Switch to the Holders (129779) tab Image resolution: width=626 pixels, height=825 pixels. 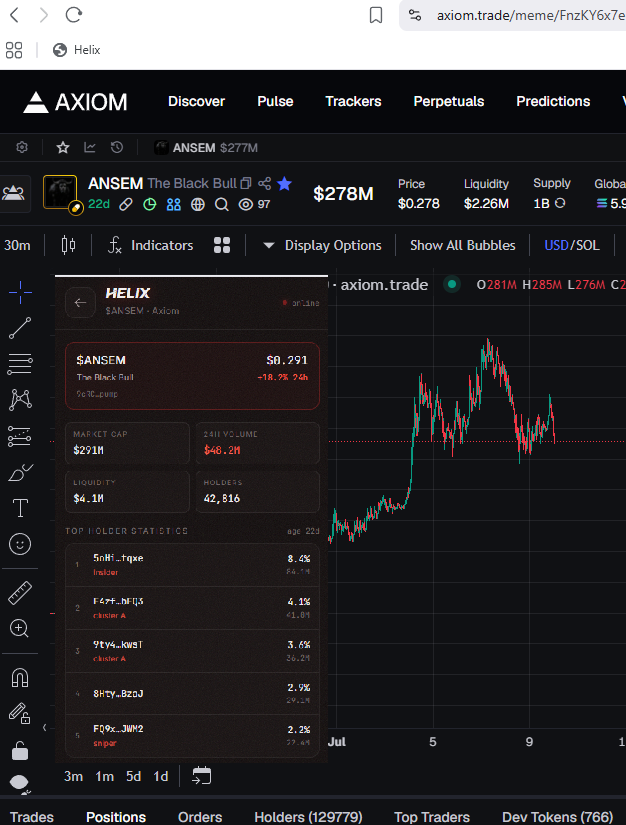(308, 817)
